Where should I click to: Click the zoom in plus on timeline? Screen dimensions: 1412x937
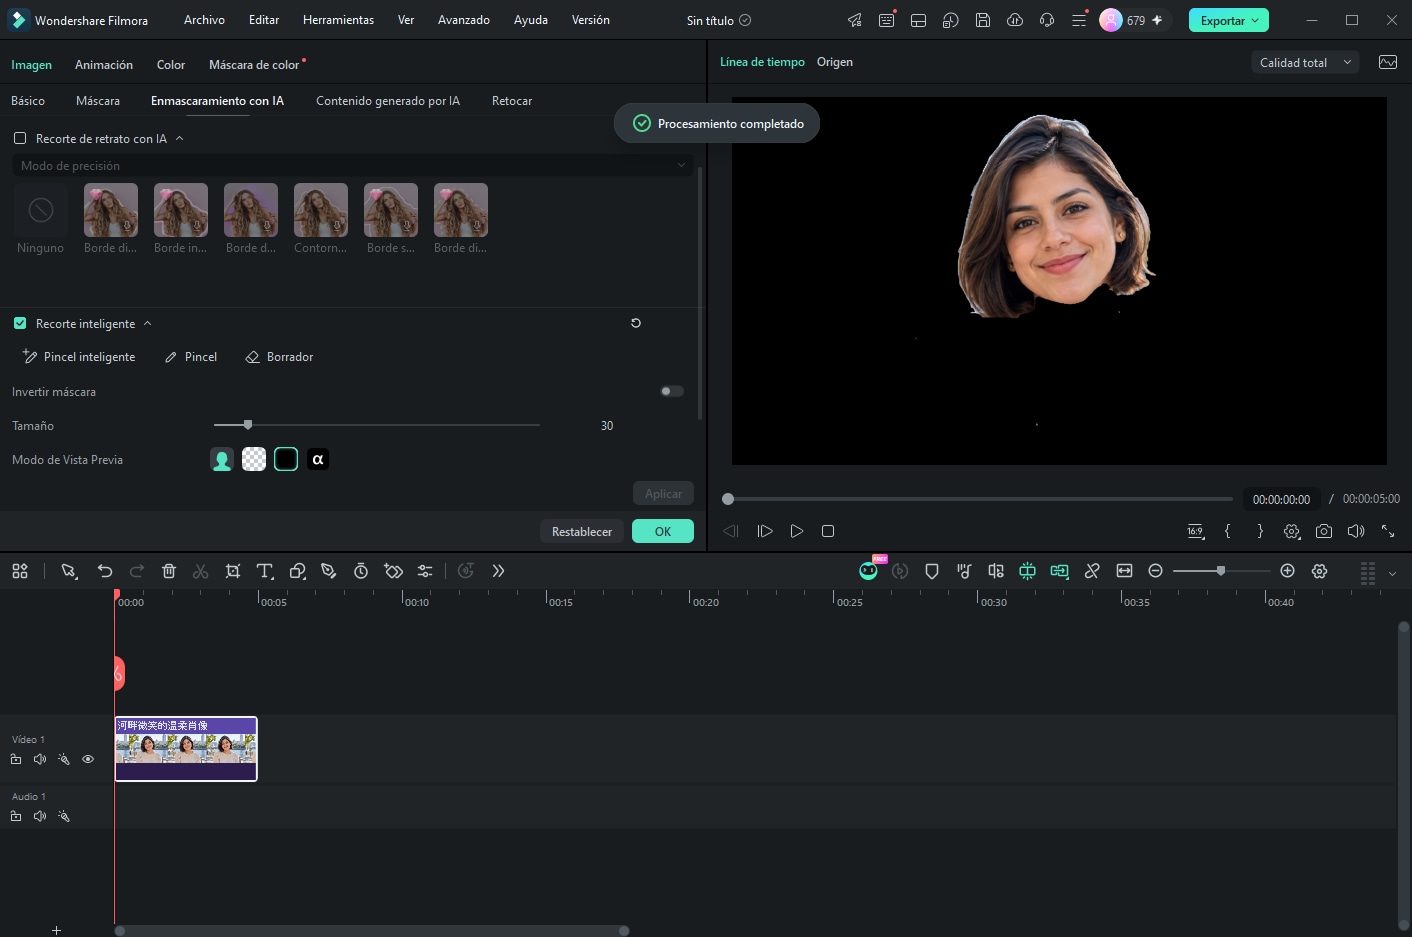(x=1288, y=571)
